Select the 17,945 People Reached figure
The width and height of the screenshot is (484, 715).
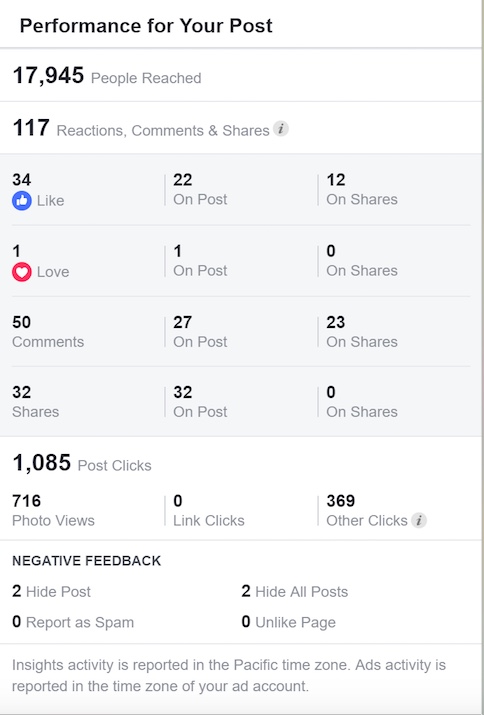tap(48, 76)
